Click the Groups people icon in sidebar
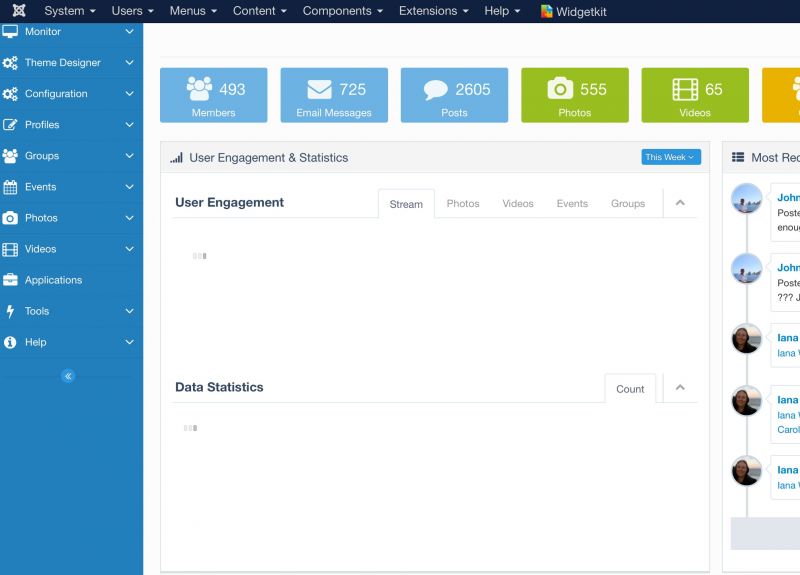The width and height of the screenshot is (800, 575). point(10,156)
